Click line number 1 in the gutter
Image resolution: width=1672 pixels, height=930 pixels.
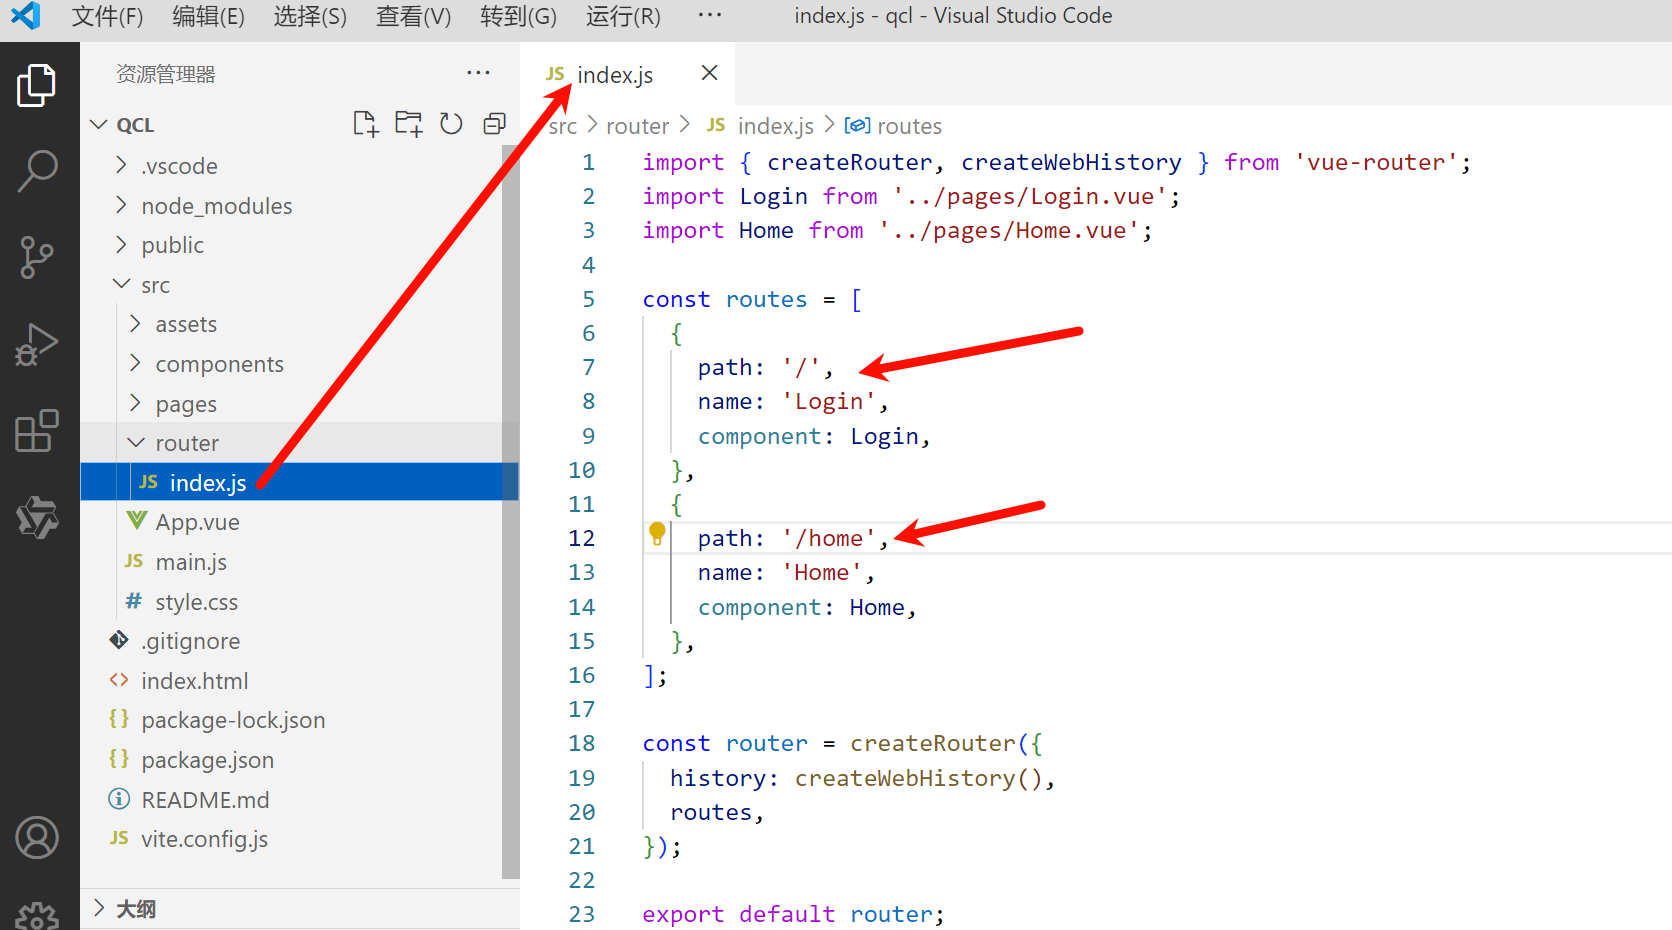589,162
